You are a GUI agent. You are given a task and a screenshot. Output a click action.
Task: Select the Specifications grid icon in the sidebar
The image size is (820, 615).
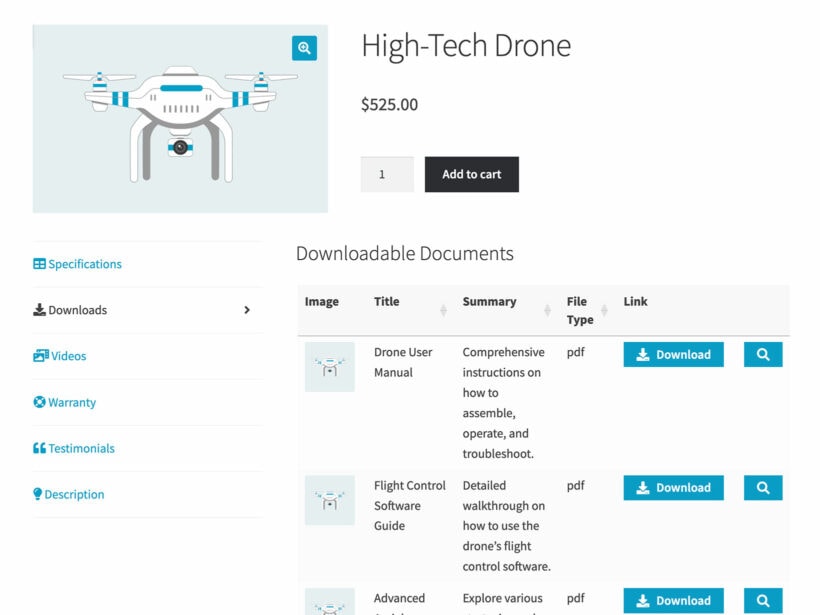click(38, 264)
